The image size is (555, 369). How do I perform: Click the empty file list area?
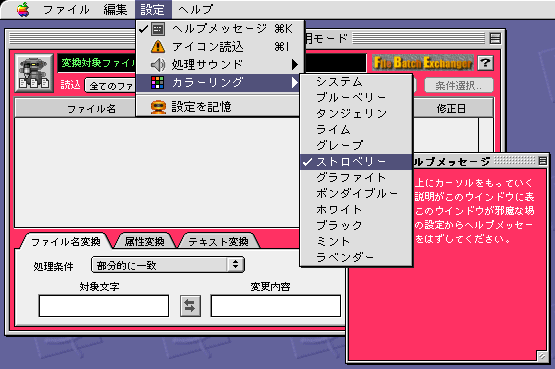click(157, 173)
